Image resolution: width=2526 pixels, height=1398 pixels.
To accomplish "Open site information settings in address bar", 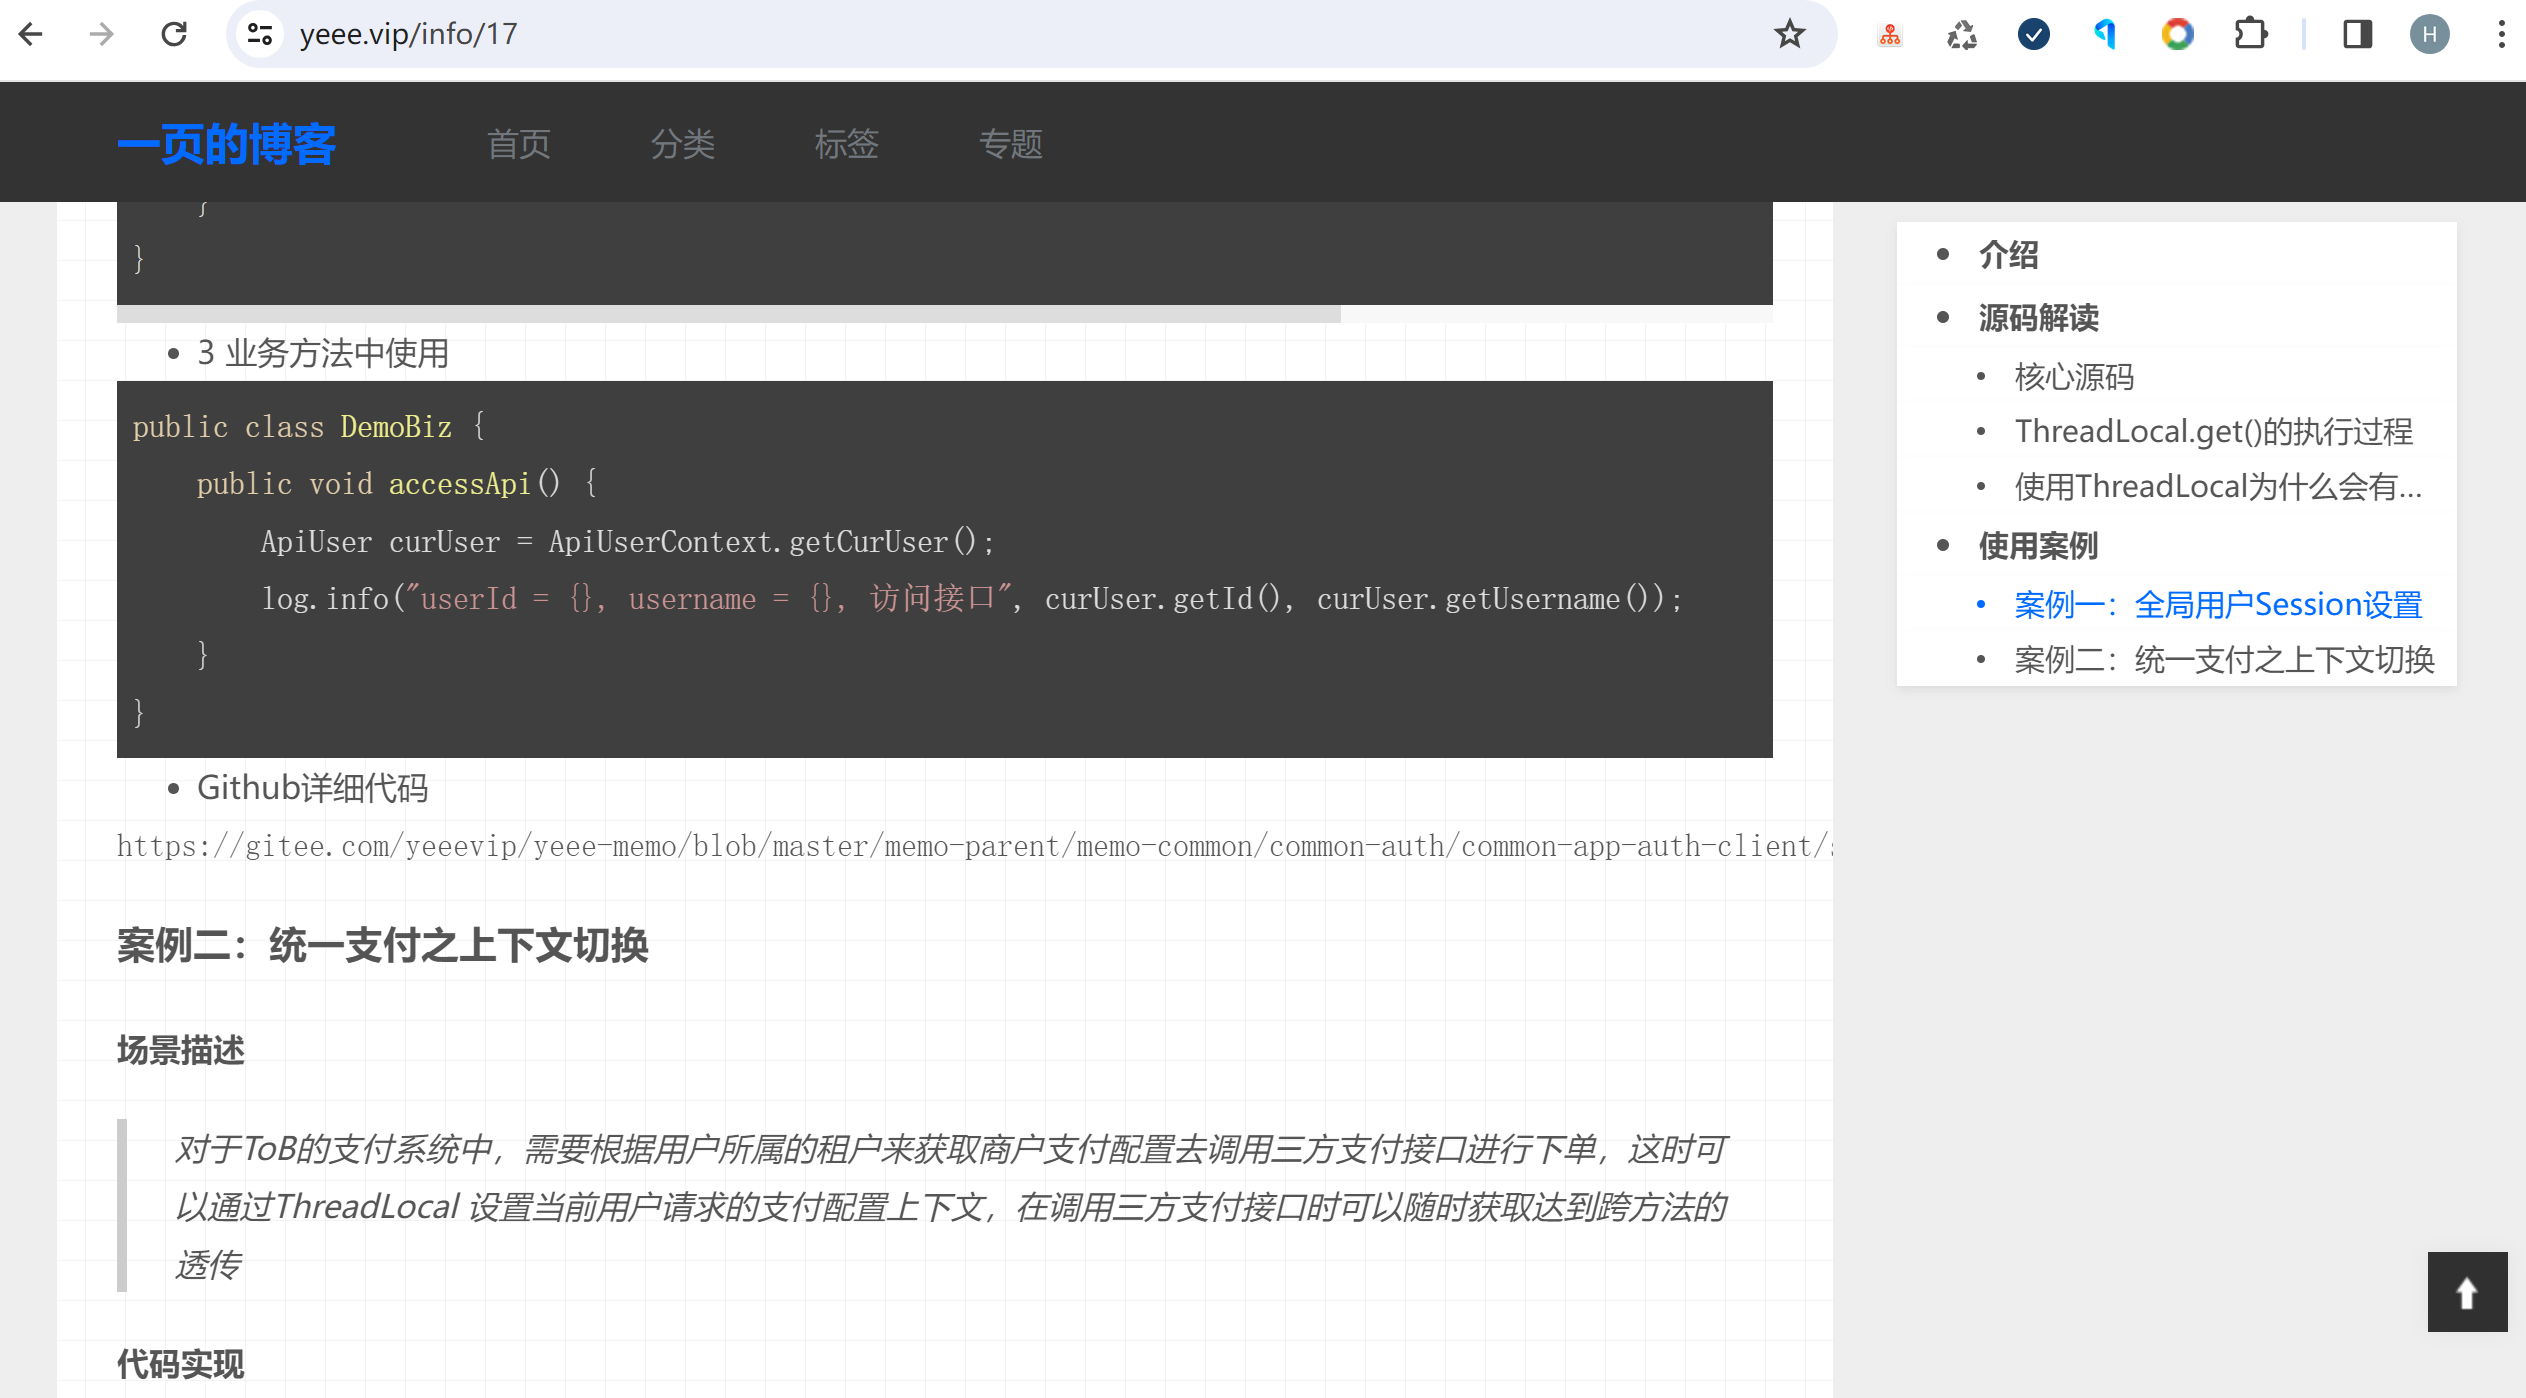I will (x=259, y=33).
